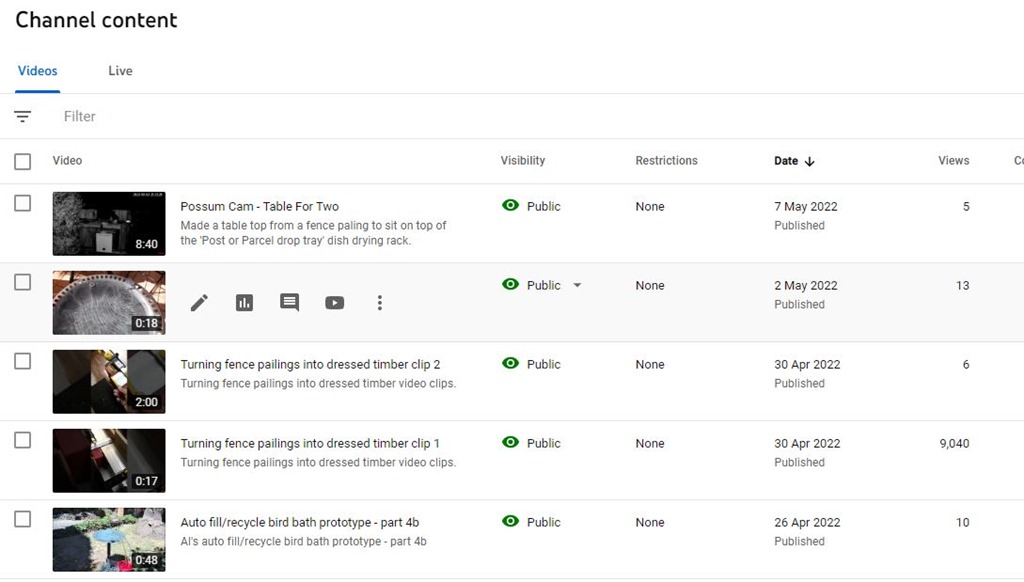
Task: Click the View on YouTube icon
Action: [334, 303]
